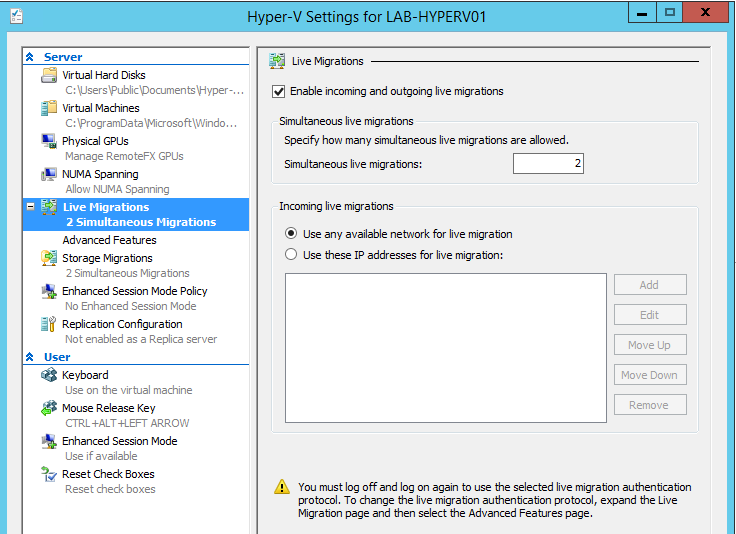Viewport: 736px width, 534px height.
Task: Click the C:\Users\Public\Documents path text
Action: [x=154, y=90]
